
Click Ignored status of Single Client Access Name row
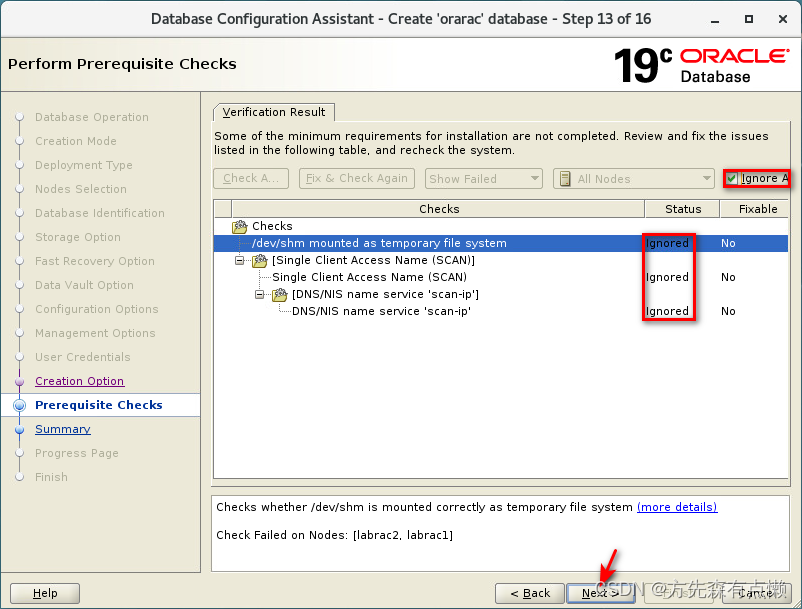pyautogui.click(x=667, y=277)
